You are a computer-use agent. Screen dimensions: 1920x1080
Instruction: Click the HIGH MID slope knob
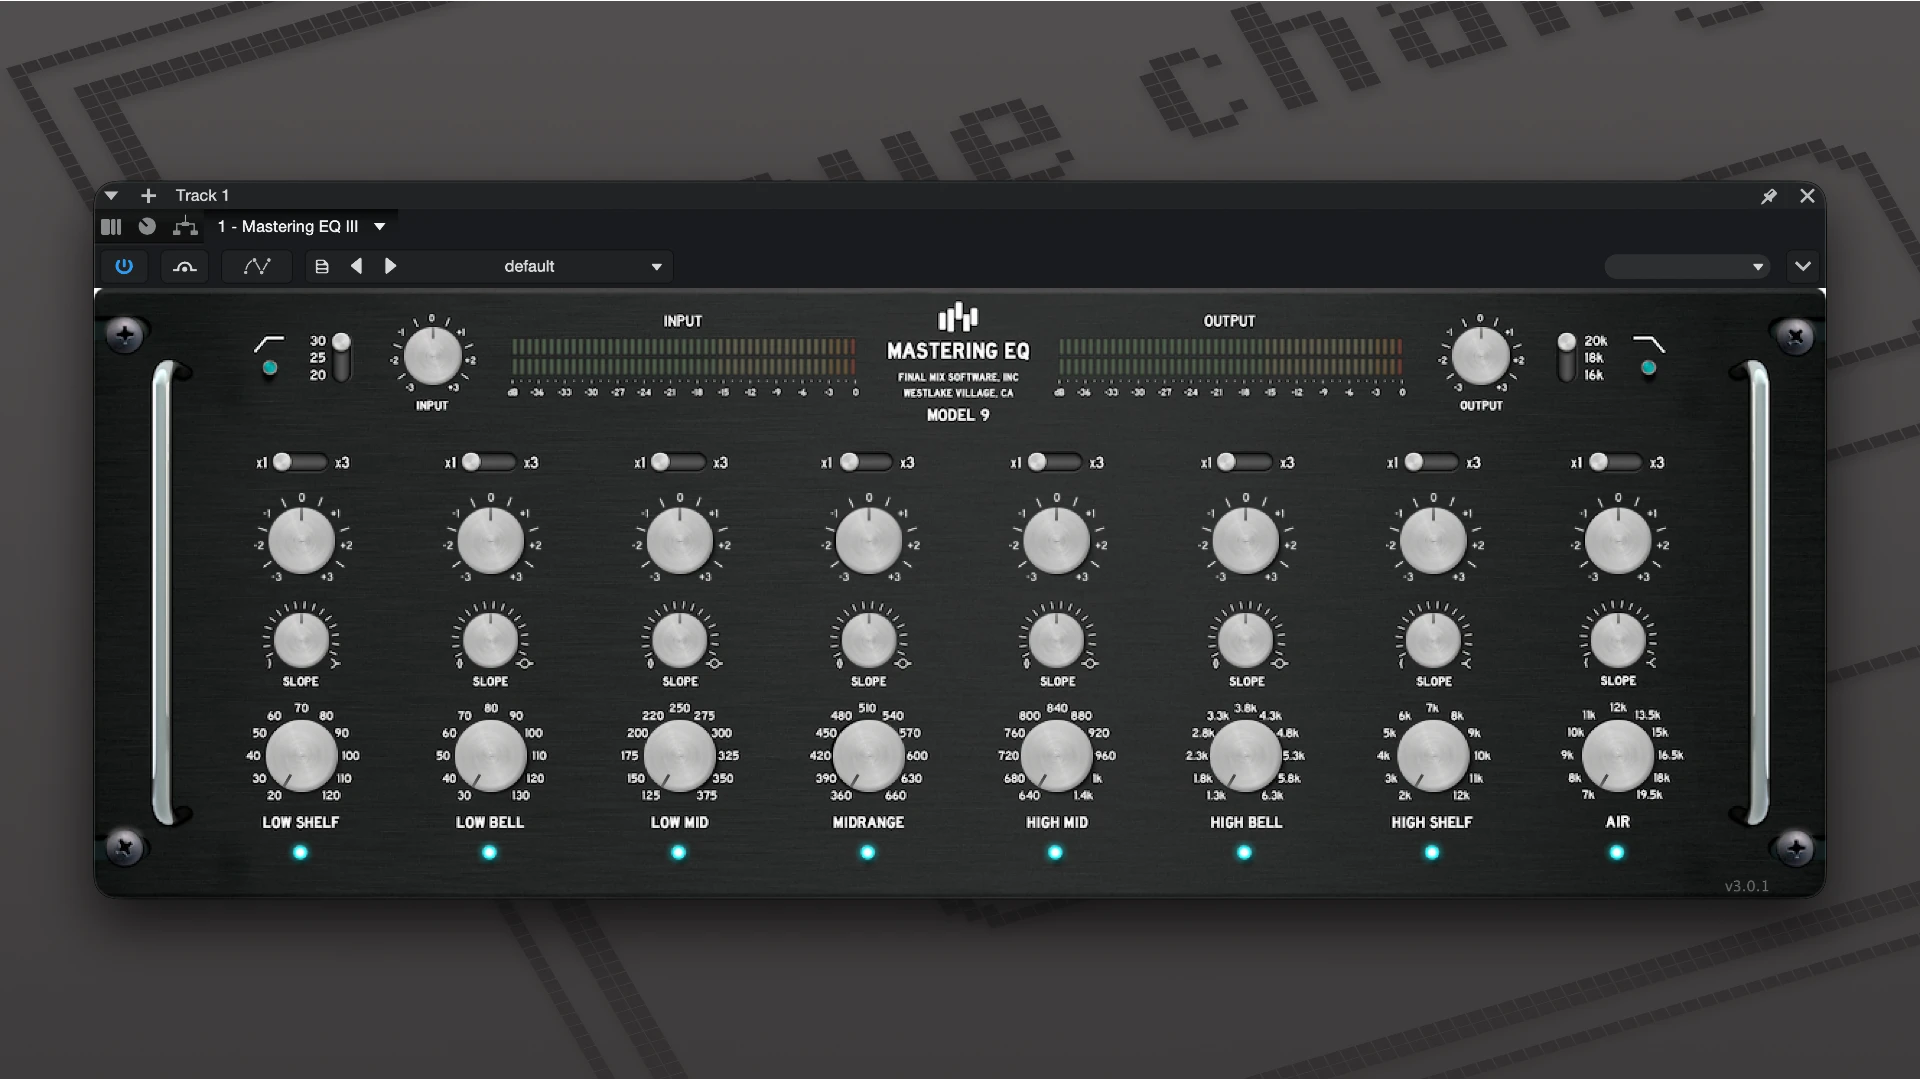[x=1057, y=640]
